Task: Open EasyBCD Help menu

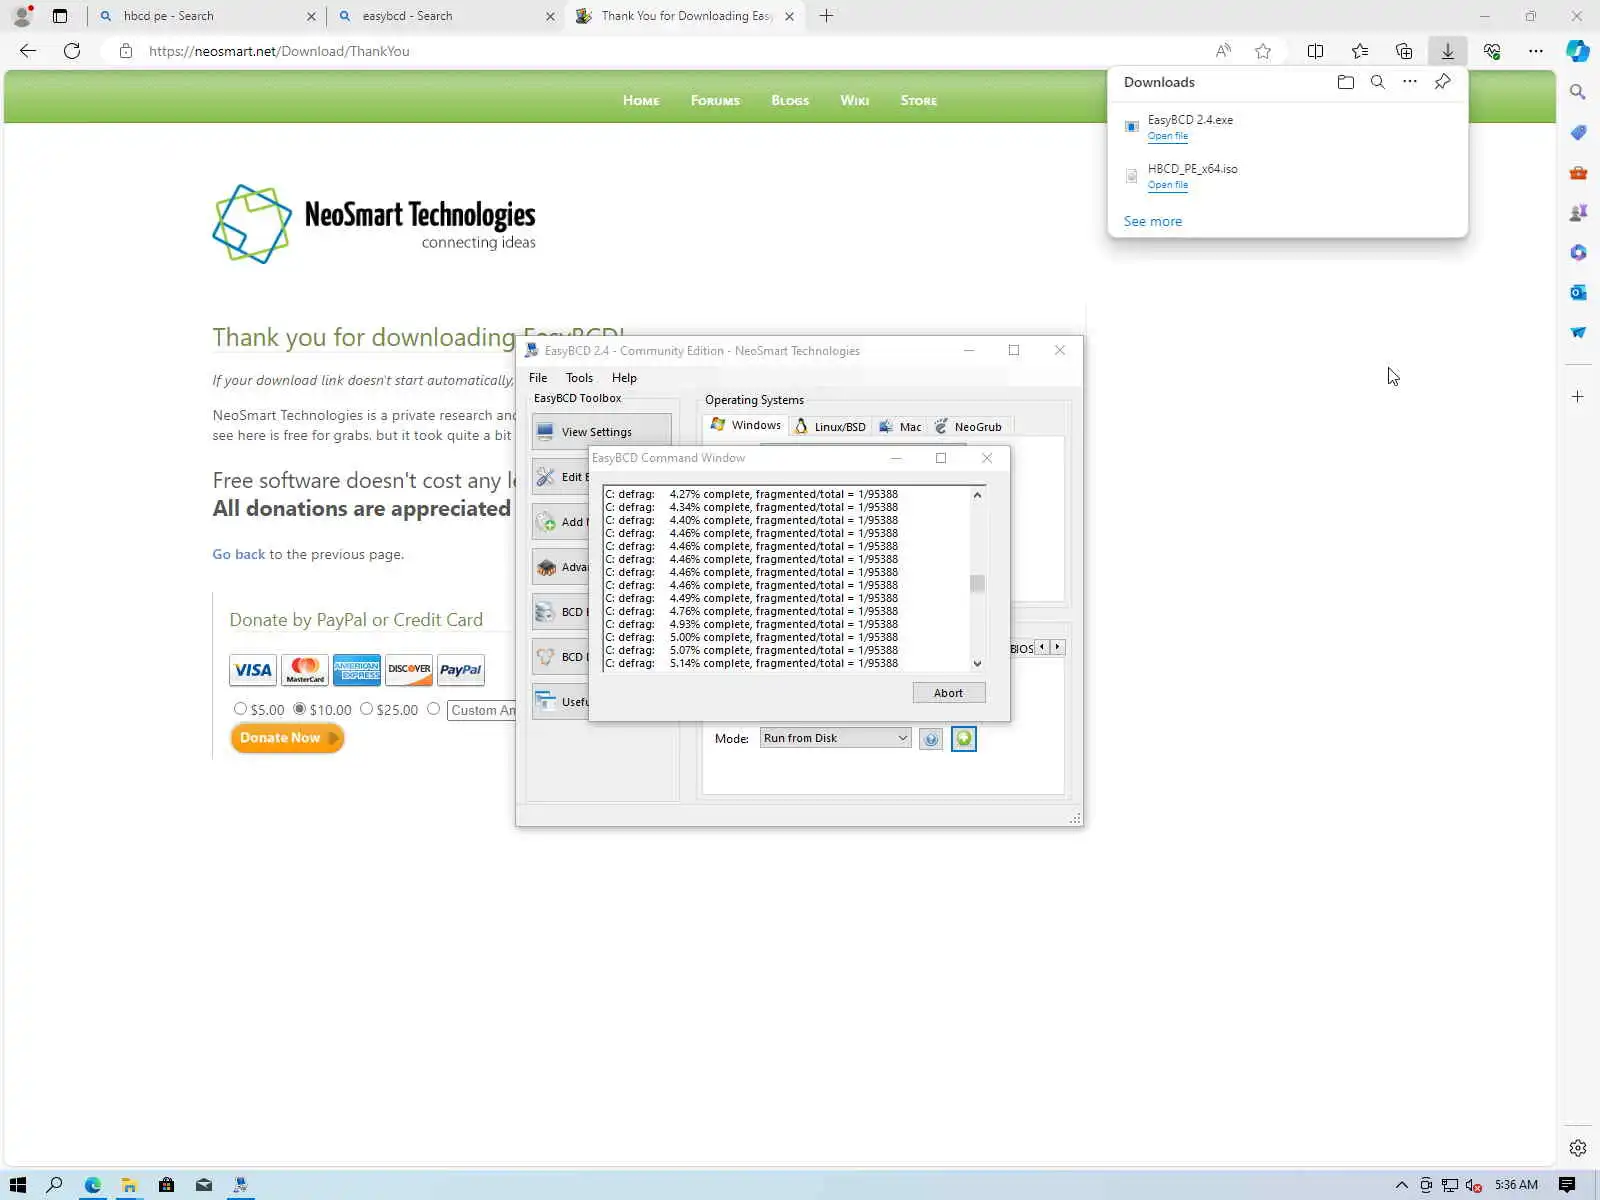Action: tap(624, 378)
